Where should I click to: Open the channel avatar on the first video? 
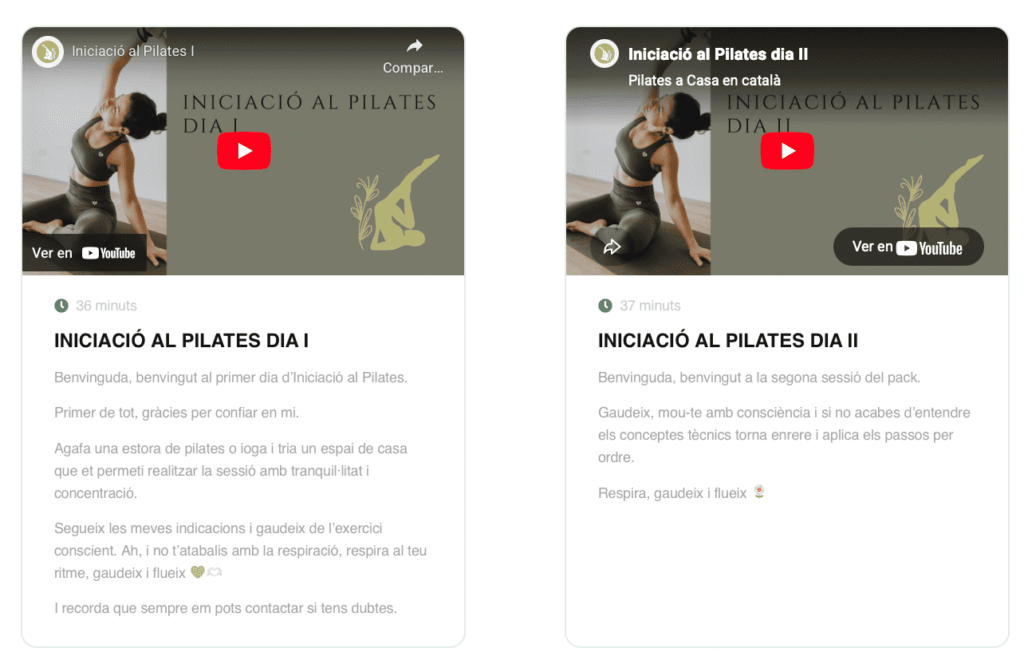point(48,52)
